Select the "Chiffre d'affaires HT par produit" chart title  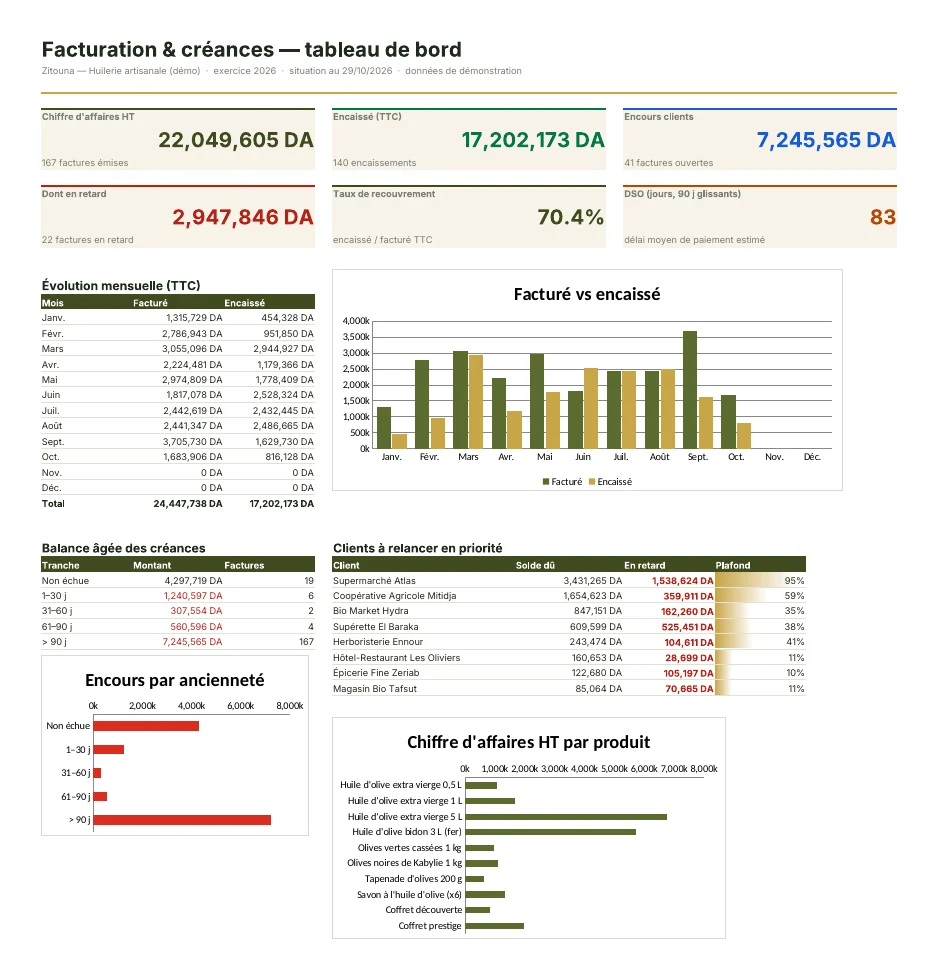tap(528, 742)
